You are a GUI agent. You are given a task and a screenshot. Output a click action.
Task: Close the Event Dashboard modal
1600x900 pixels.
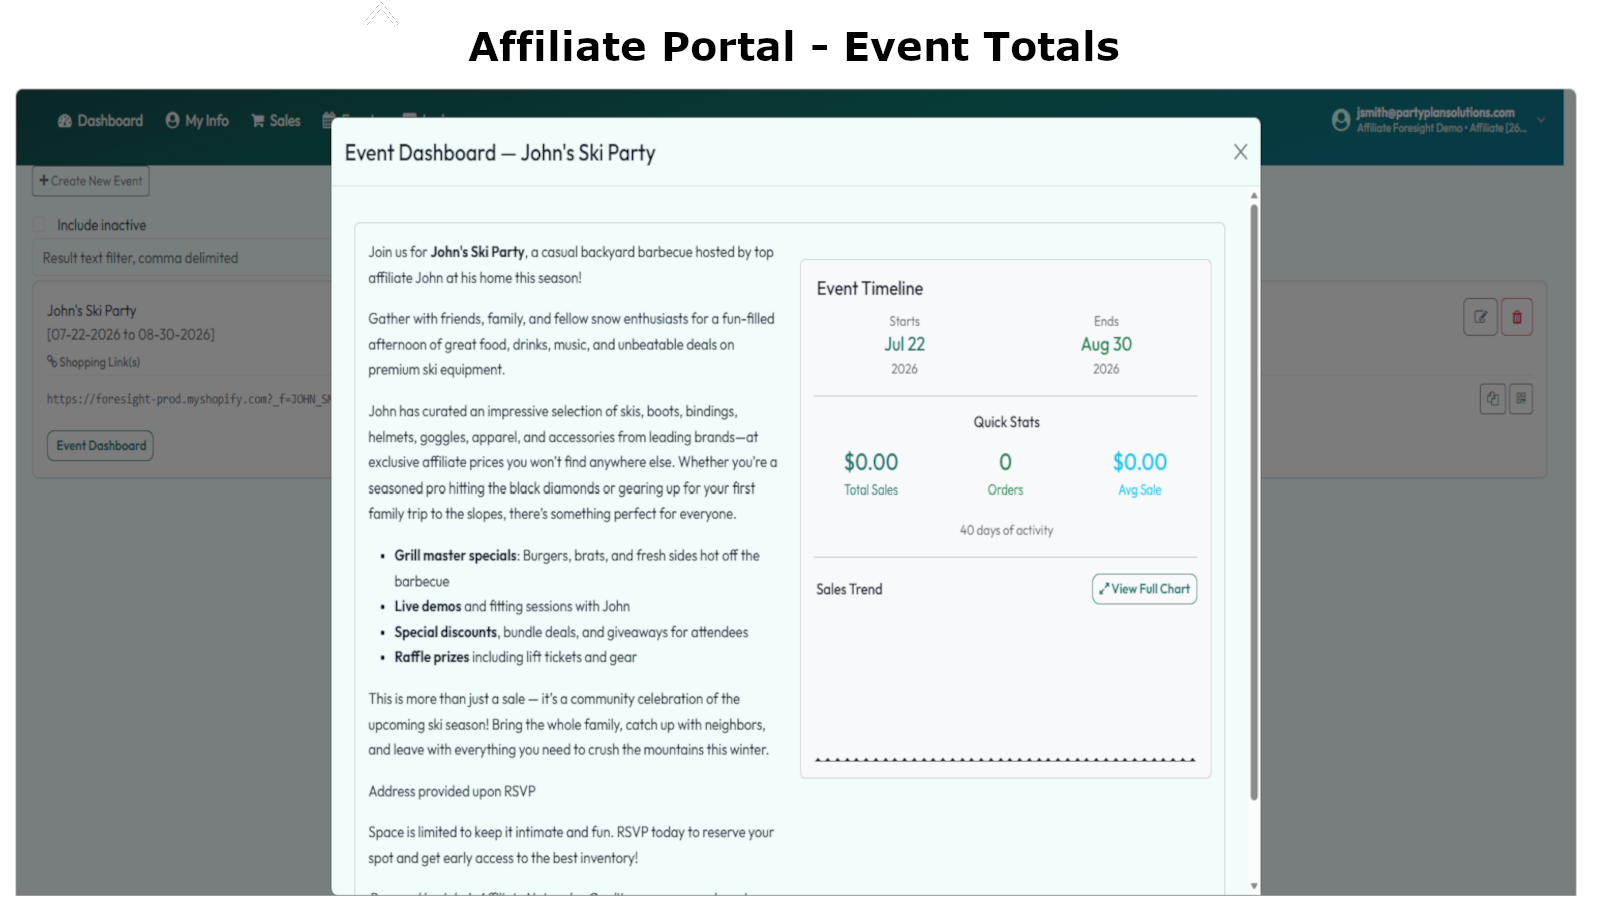click(x=1240, y=152)
